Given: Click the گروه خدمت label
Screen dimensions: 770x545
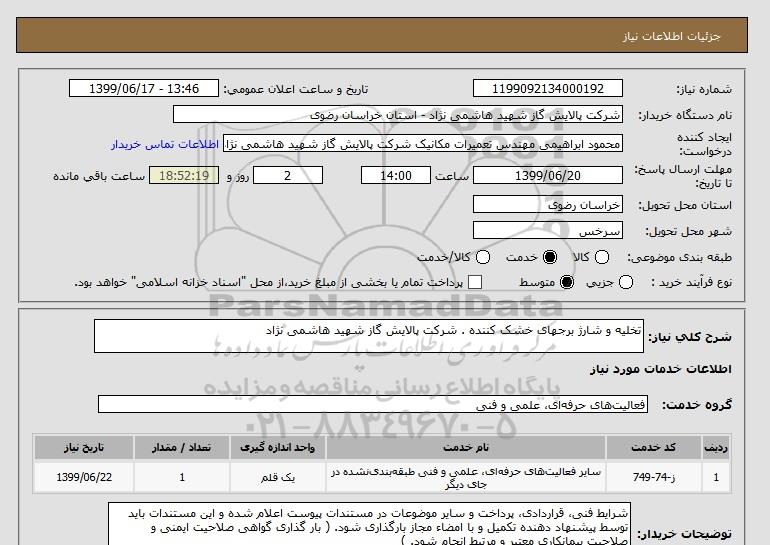Looking at the screenshot, I should pyautogui.click(x=697, y=405).
